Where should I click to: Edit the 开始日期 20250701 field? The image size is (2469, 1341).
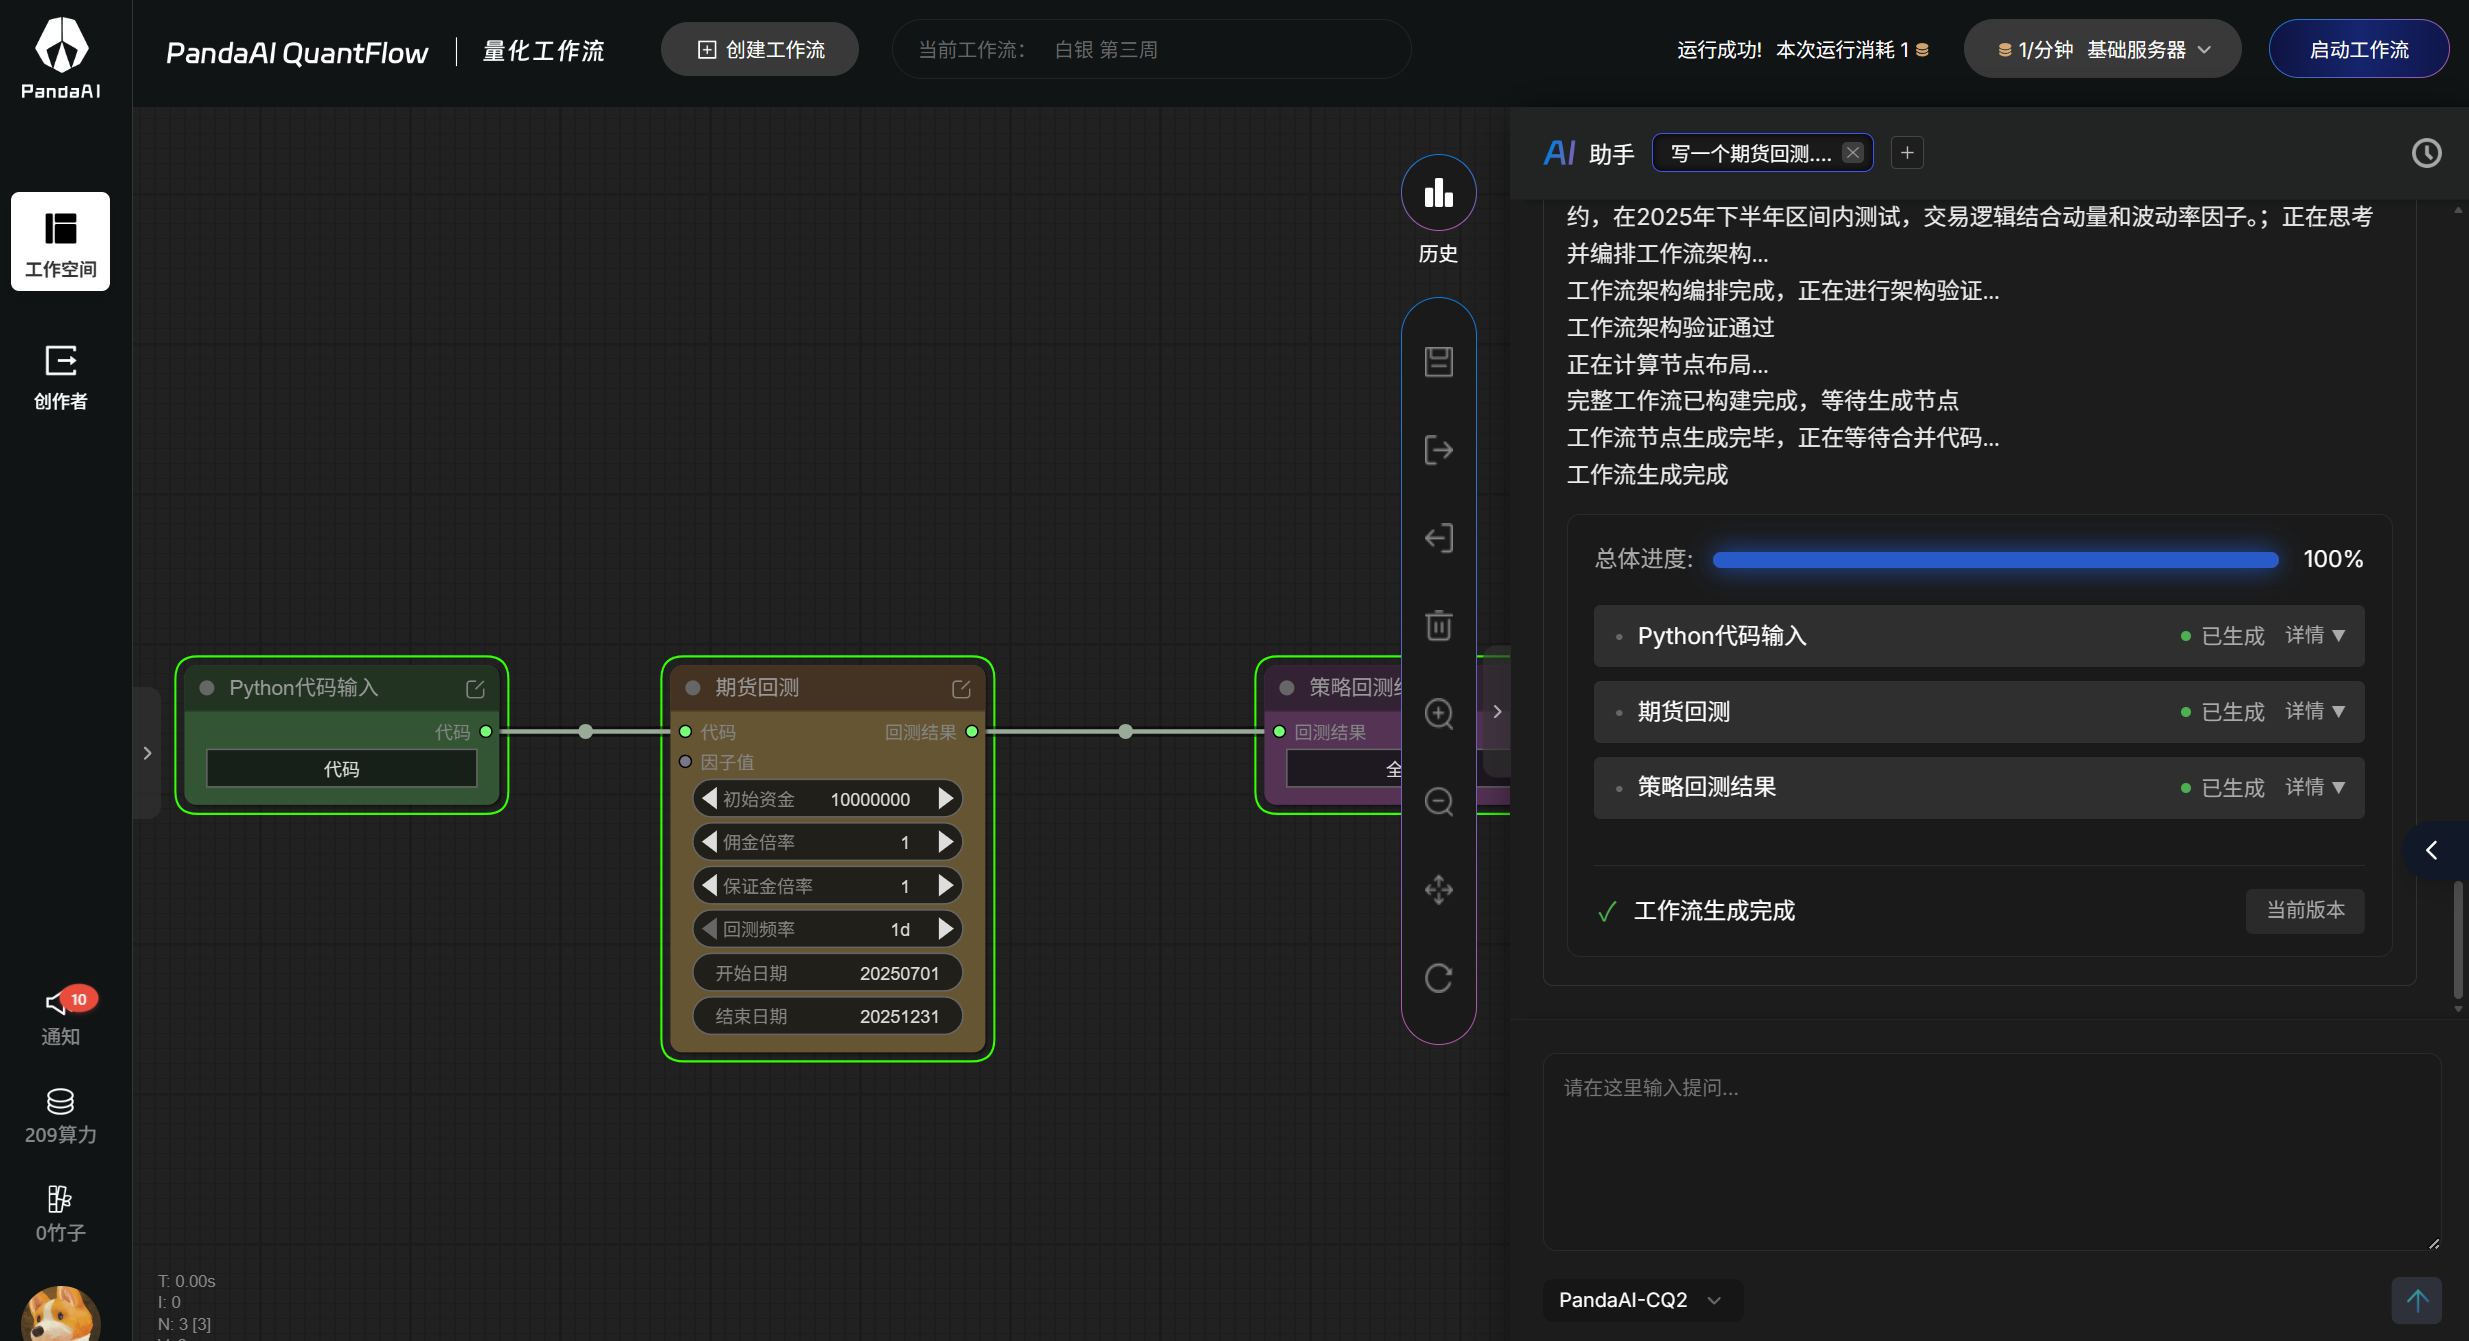point(827,973)
